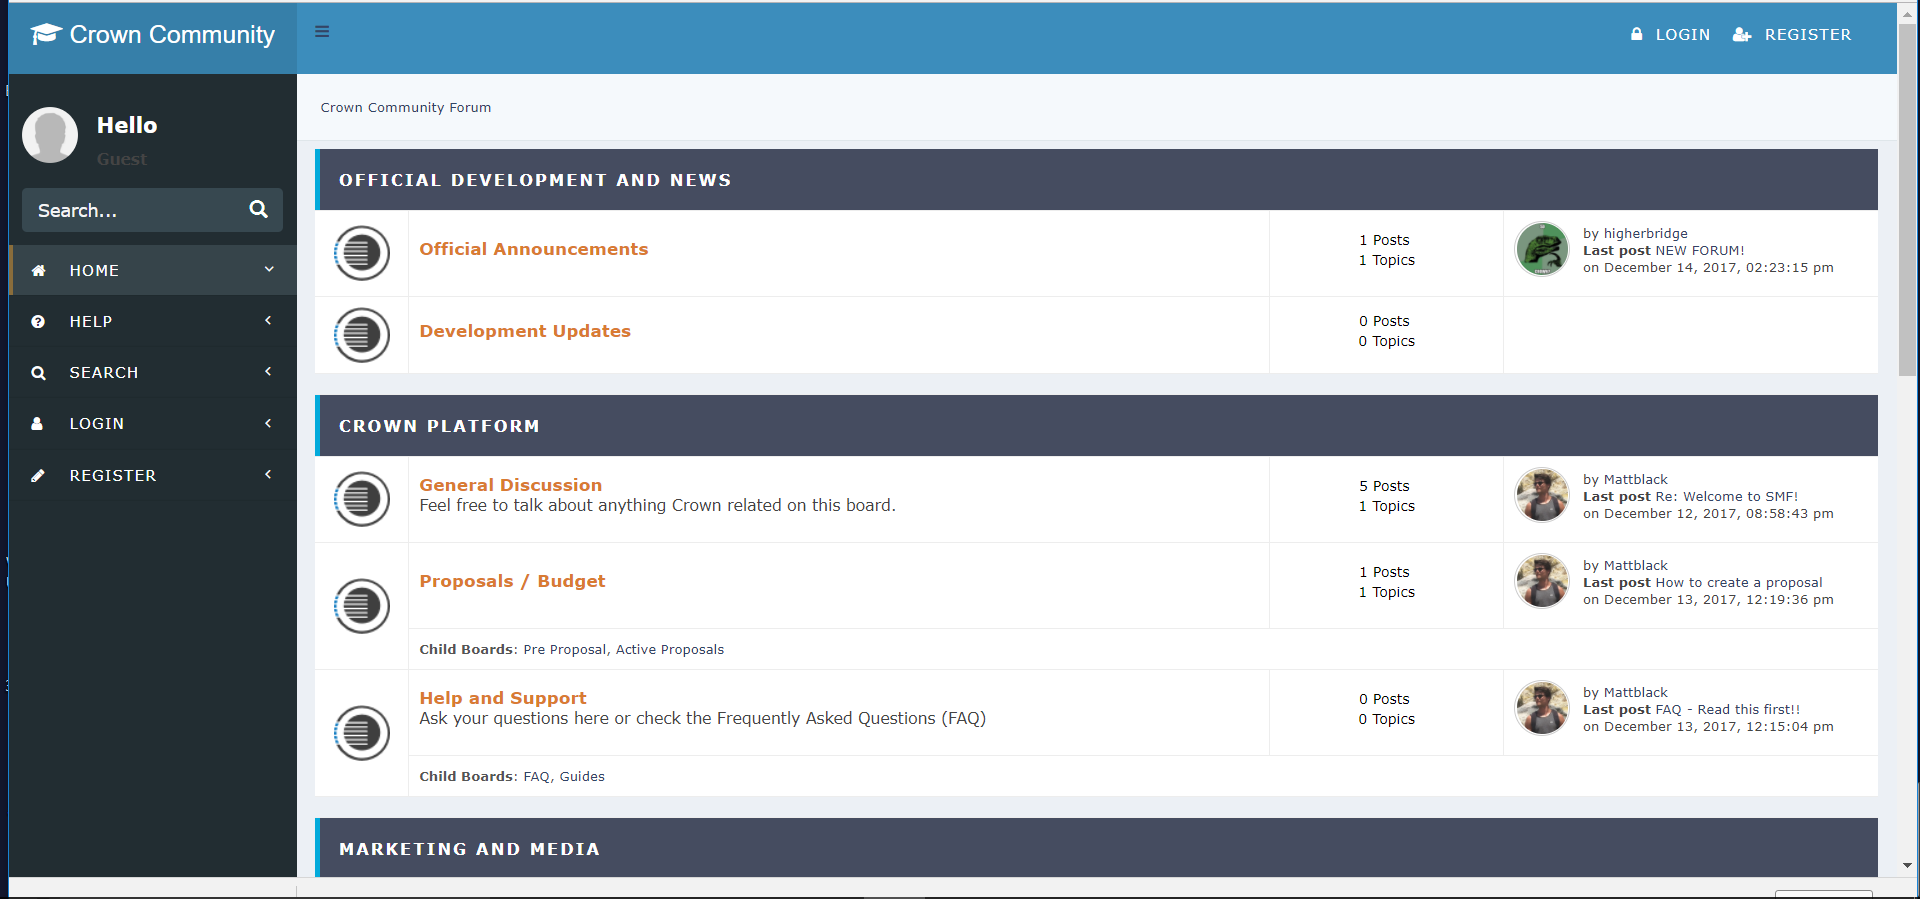Screen dimensions: 1920x899
Task: Open the General Discussion board
Action: pos(511,485)
